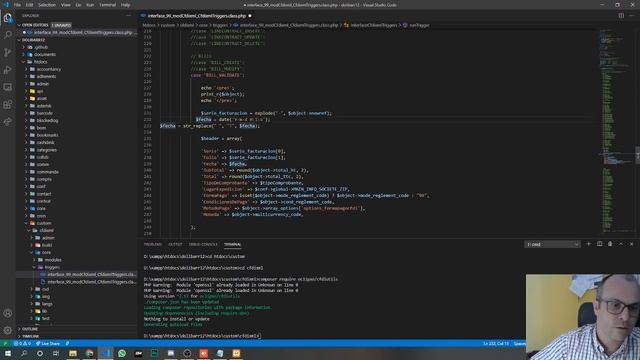640x360 pixels.
Task: Click the terminal command prompt line
Action: point(203,336)
